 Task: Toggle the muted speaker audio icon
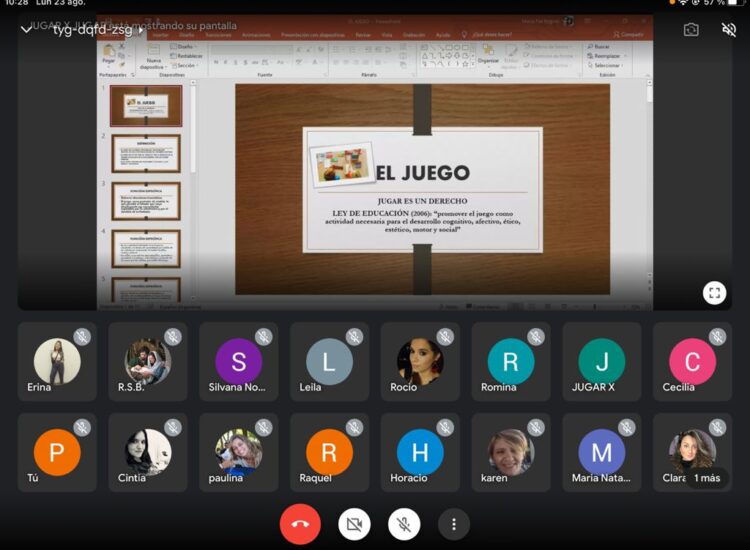tap(729, 30)
